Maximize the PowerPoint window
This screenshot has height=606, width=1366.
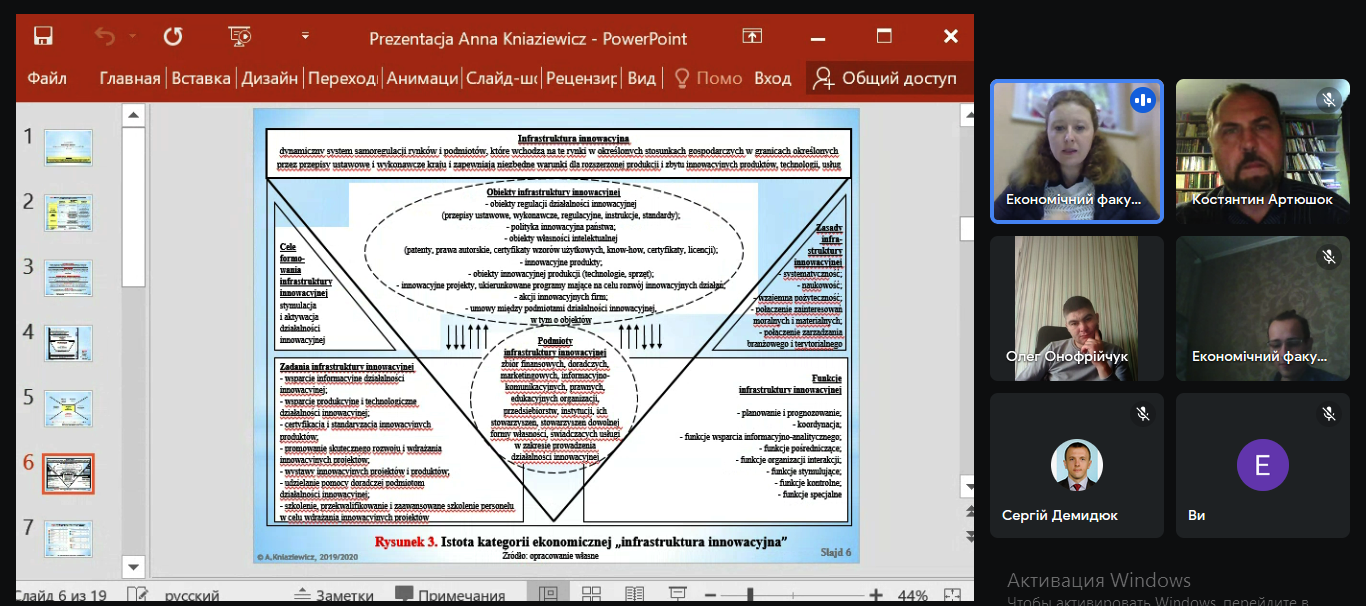point(884,37)
